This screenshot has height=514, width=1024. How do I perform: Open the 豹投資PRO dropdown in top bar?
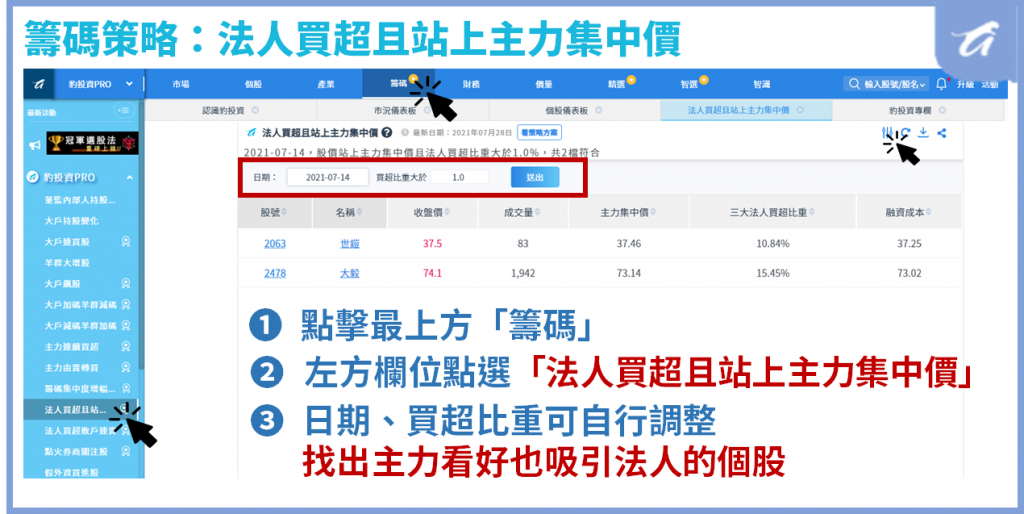click(101, 84)
